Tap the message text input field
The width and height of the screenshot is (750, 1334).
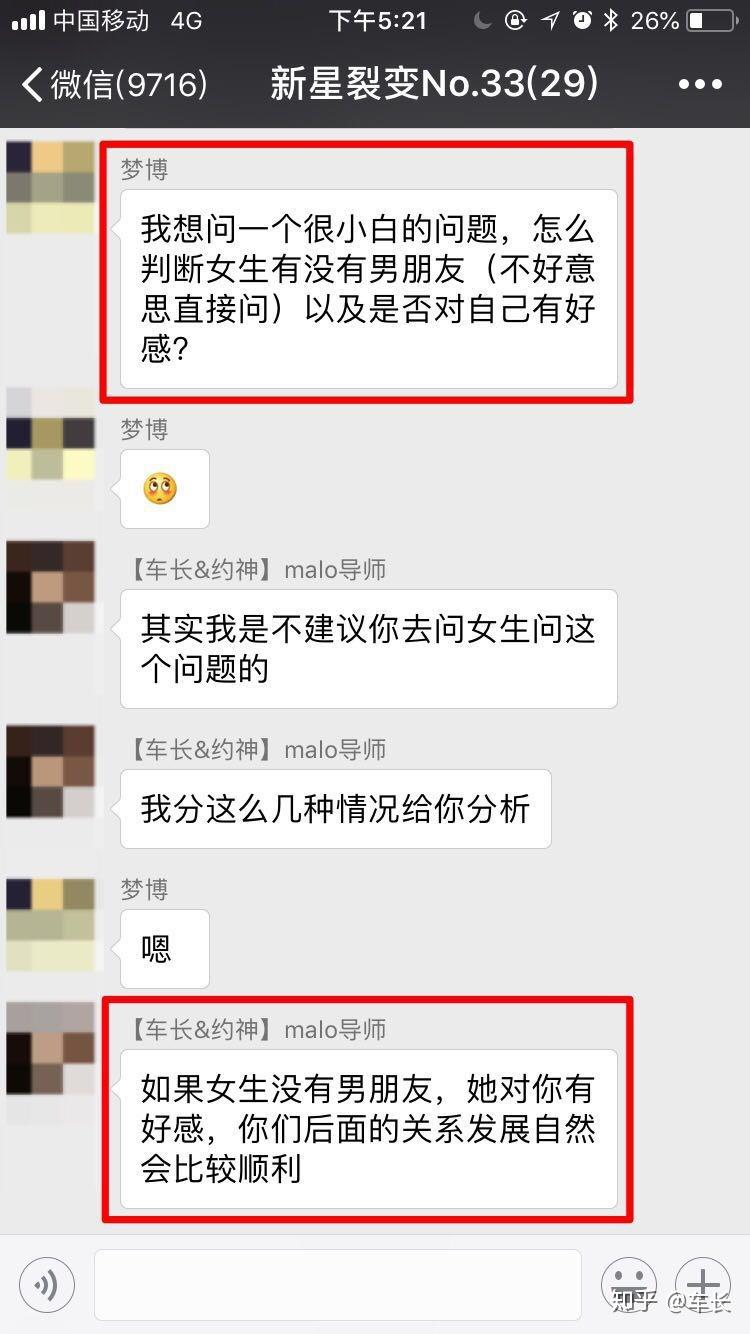click(x=338, y=1284)
